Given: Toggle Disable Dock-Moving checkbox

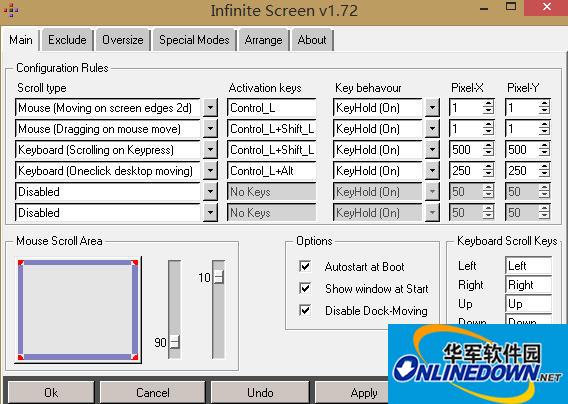Looking at the screenshot, I should coord(305,311).
